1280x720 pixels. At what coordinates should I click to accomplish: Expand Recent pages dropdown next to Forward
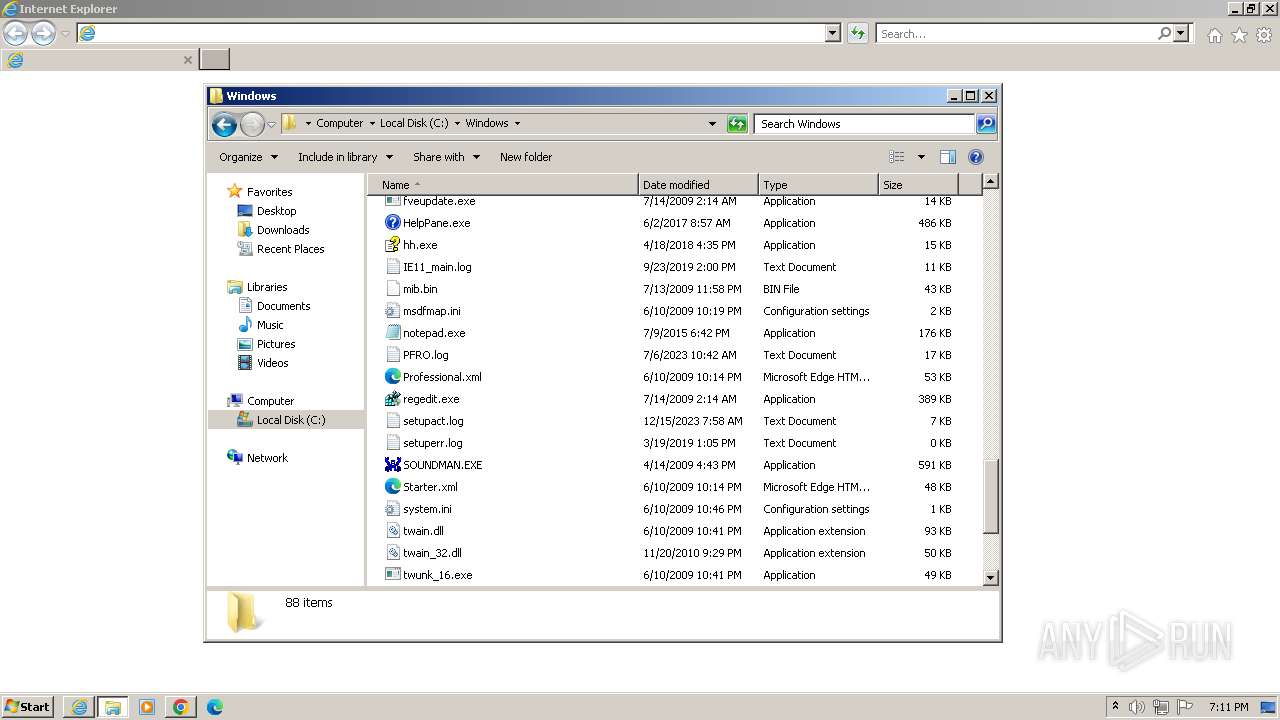(271, 125)
